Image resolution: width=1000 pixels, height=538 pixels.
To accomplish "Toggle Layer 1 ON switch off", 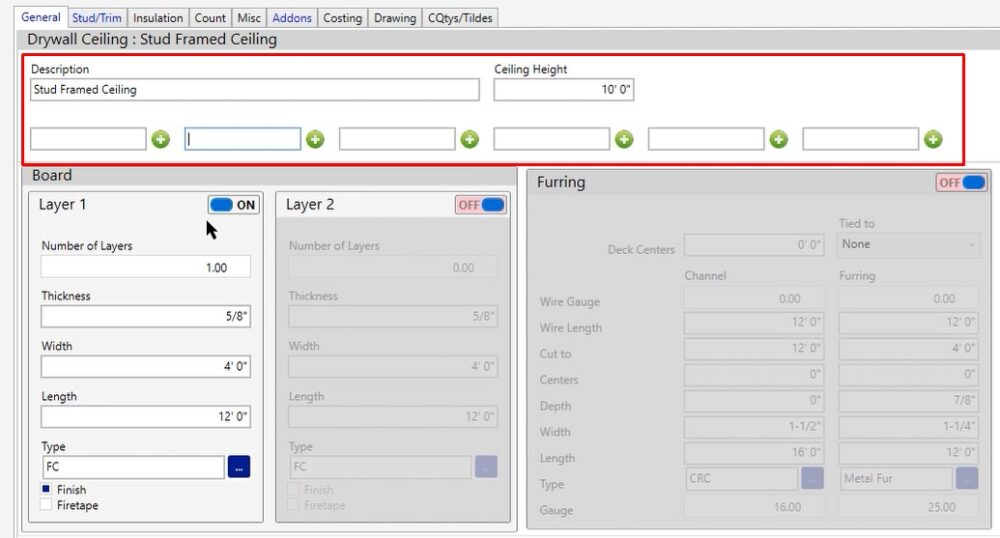I will click(x=233, y=205).
